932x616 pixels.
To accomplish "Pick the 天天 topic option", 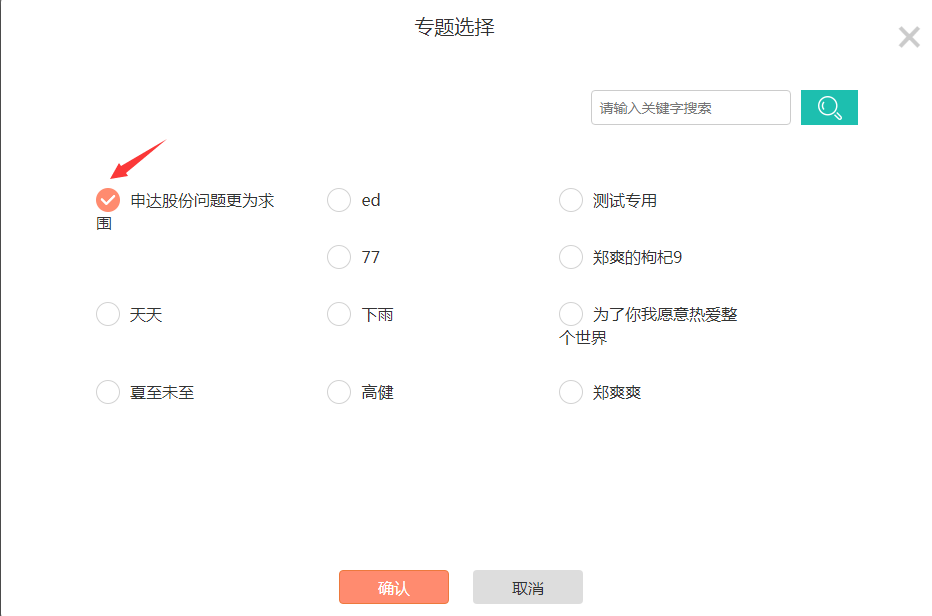I will tap(108, 314).
